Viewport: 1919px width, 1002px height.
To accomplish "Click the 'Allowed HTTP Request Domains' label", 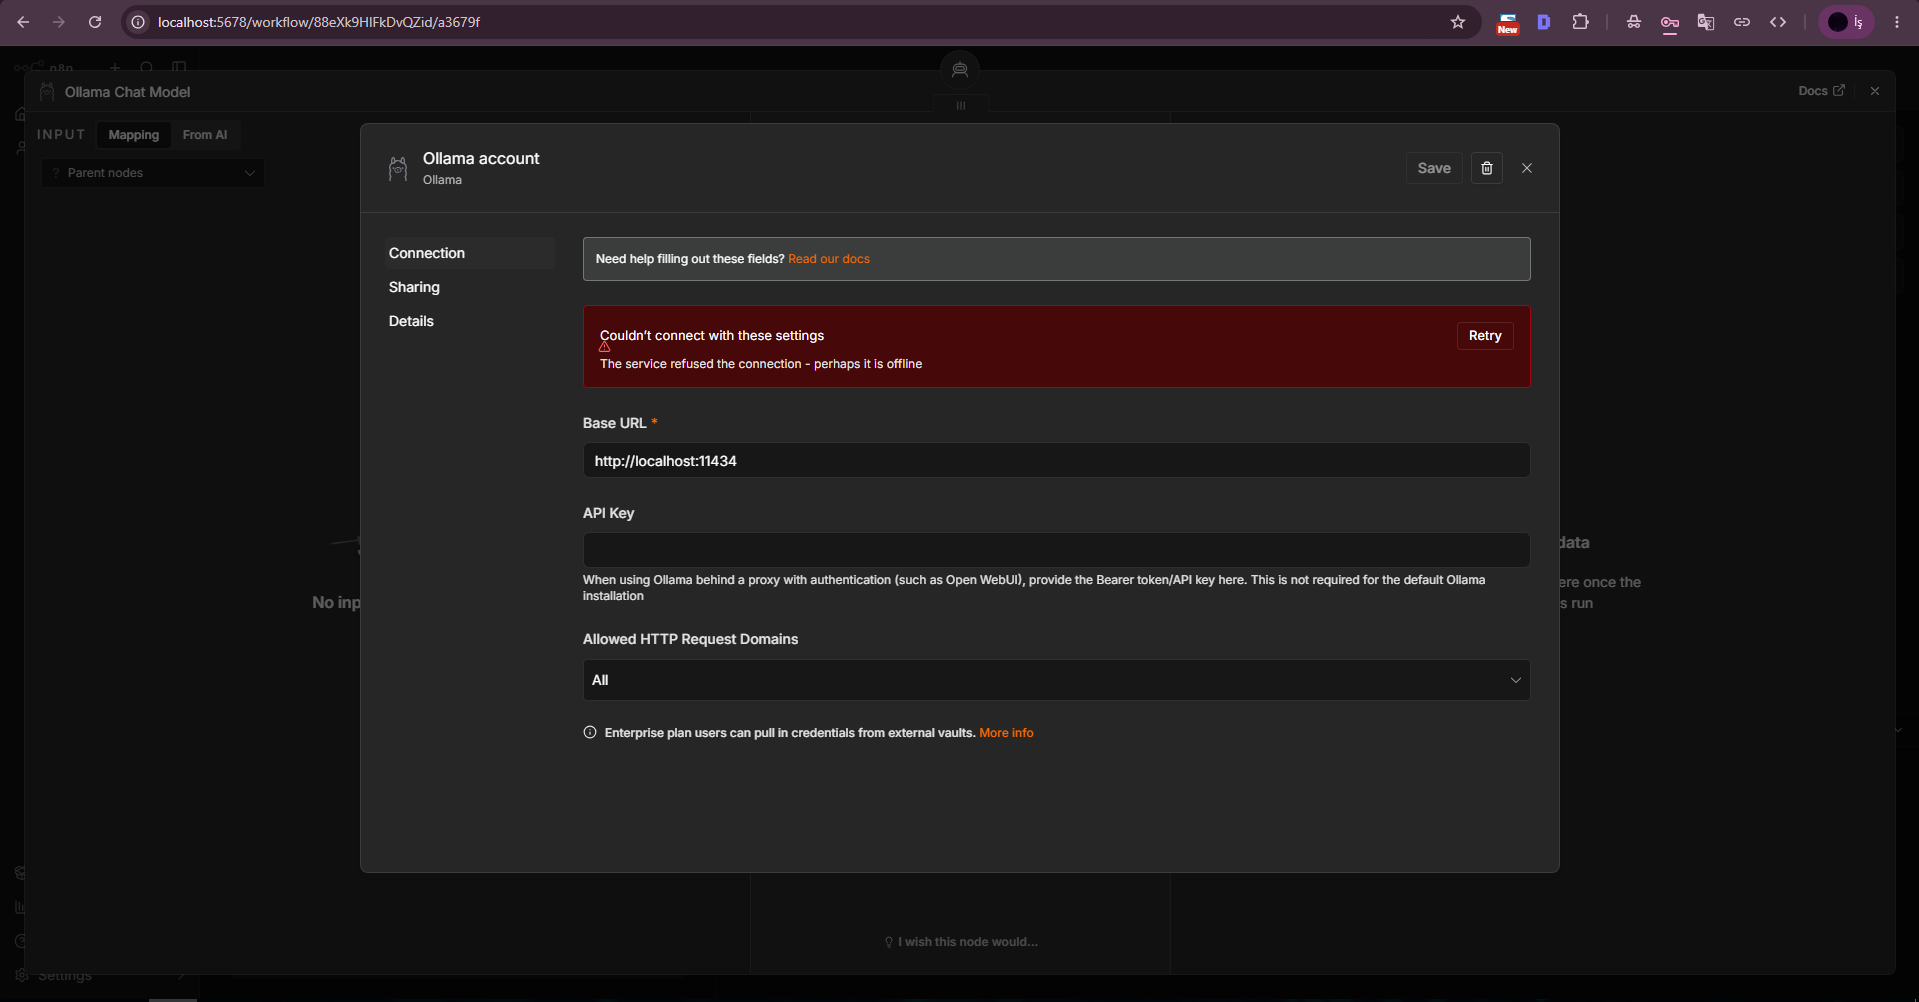I will pyautogui.click(x=690, y=639).
